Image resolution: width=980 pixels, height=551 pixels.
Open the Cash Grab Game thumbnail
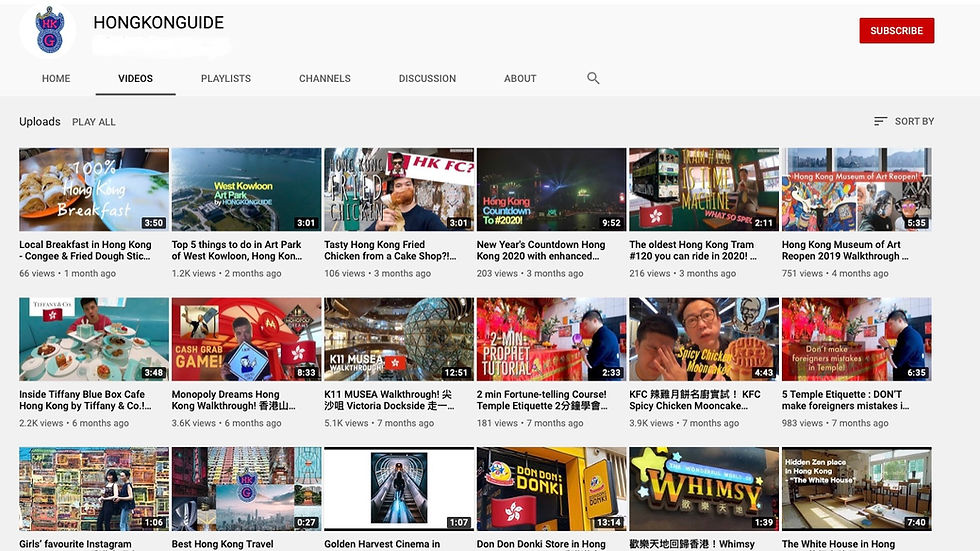[246, 339]
